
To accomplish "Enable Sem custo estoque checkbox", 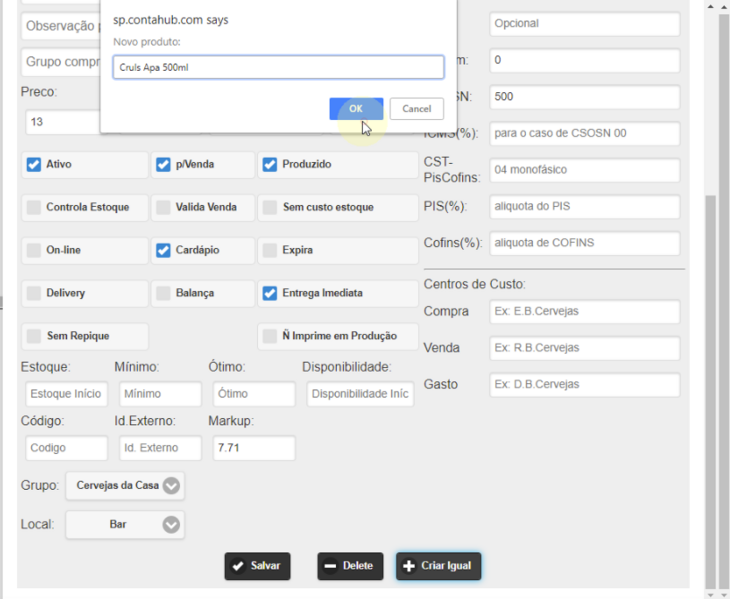I will click(270, 207).
